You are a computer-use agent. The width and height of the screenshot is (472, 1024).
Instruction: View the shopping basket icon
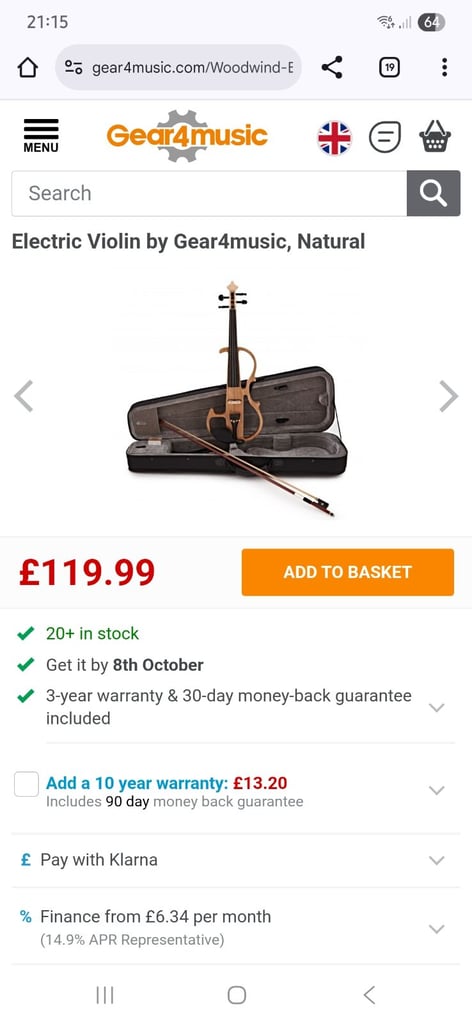(x=435, y=136)
